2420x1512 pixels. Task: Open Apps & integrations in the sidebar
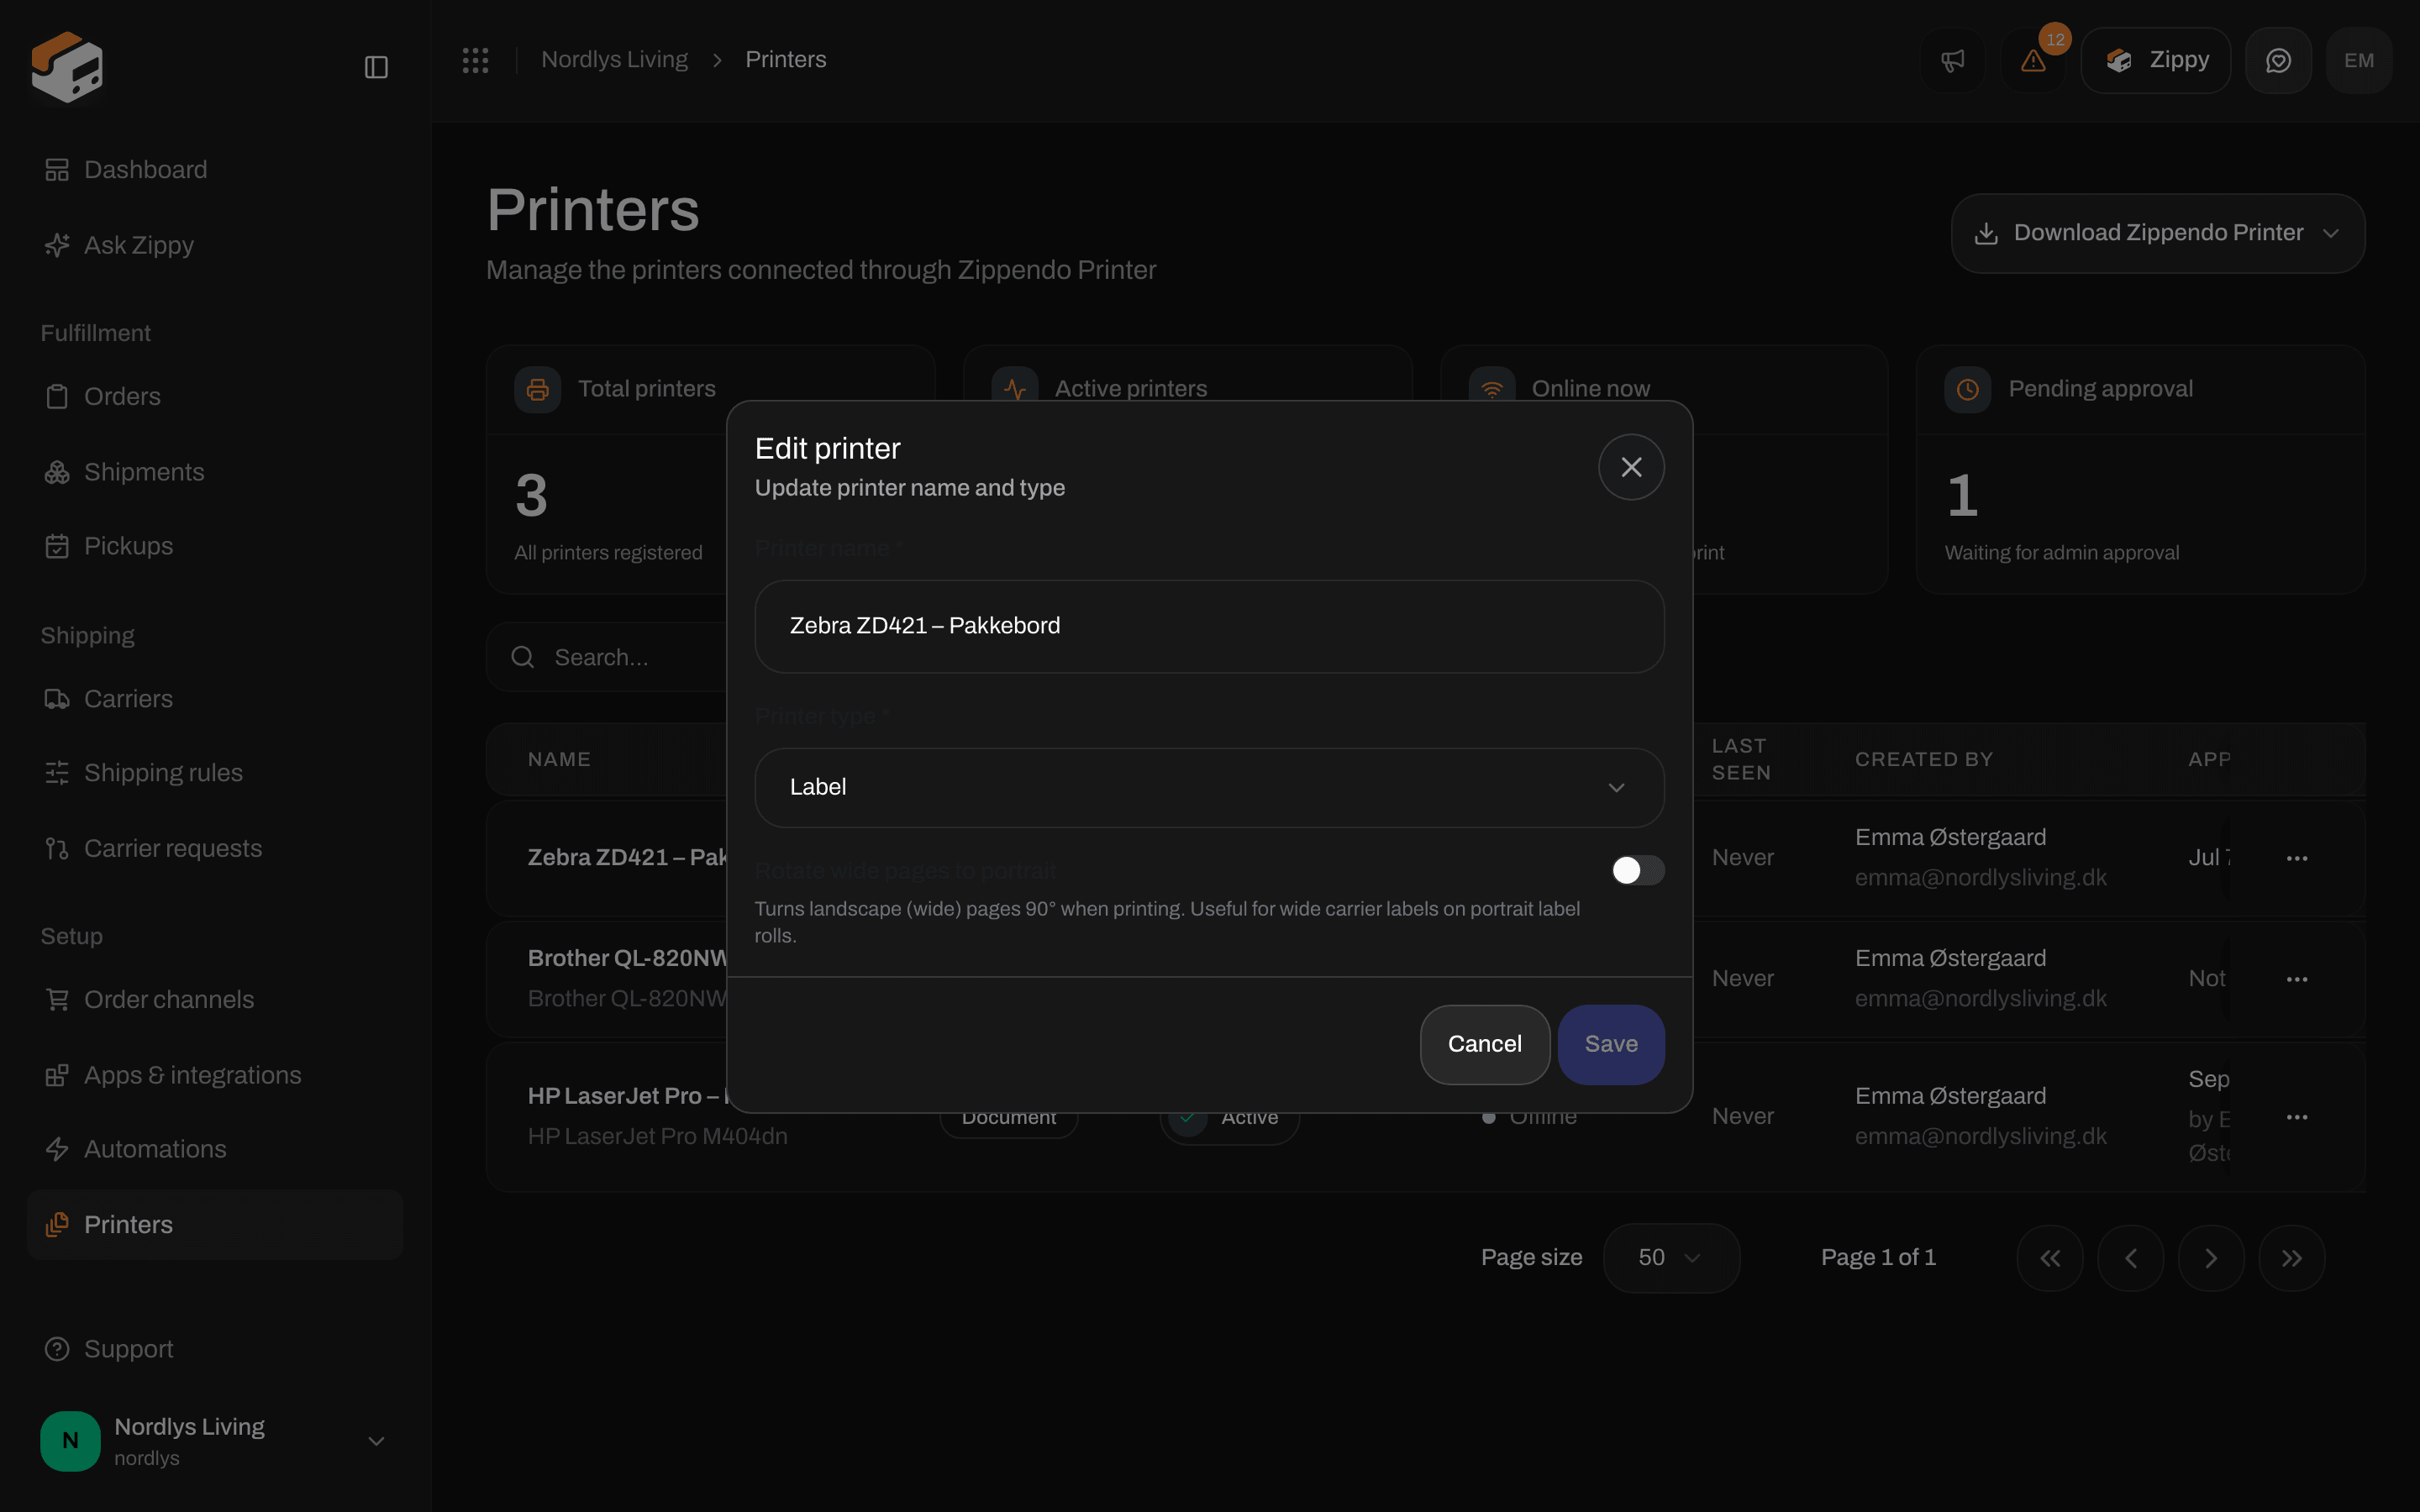(215, 1075)
